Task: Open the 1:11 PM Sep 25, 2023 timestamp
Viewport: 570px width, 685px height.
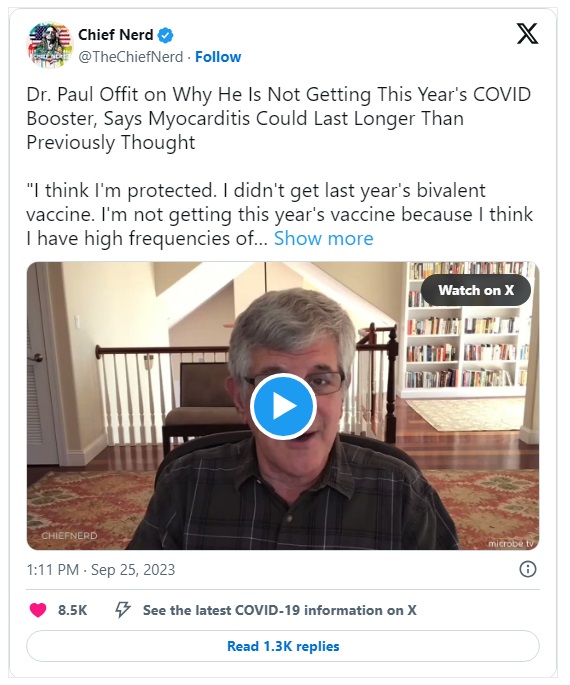Action: click(101, 570)
